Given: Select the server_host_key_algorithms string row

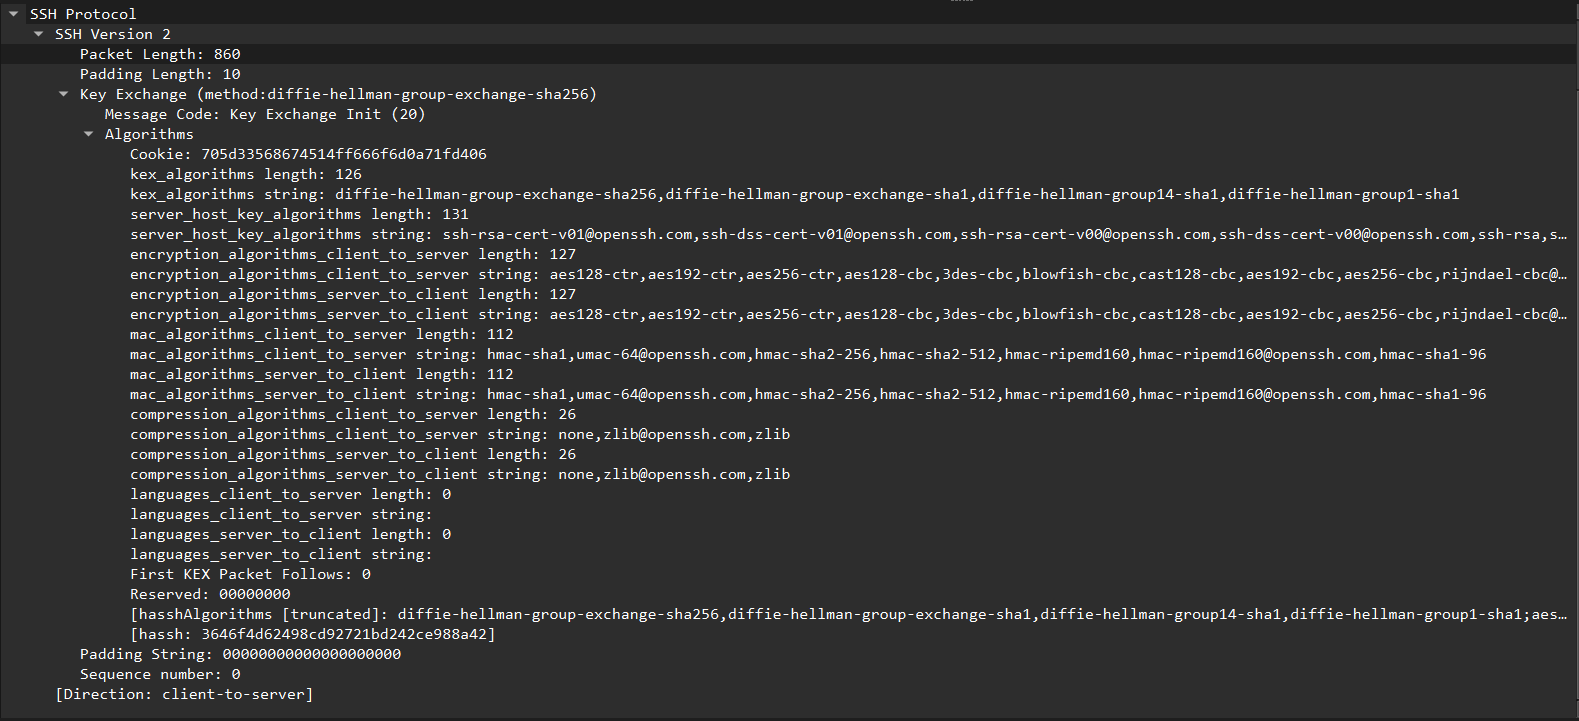Looking at the screenshot, I should (x=848, y=234).
